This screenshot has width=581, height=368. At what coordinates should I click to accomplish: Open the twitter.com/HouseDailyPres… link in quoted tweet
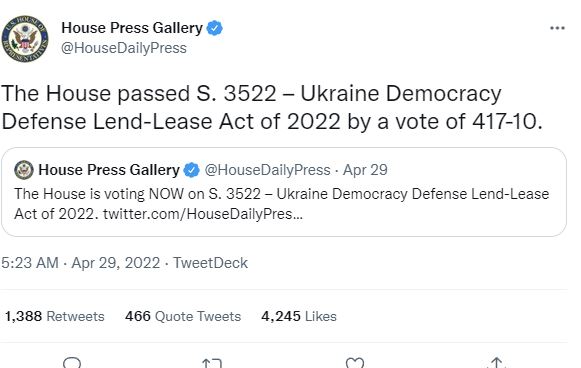[203, 214]
